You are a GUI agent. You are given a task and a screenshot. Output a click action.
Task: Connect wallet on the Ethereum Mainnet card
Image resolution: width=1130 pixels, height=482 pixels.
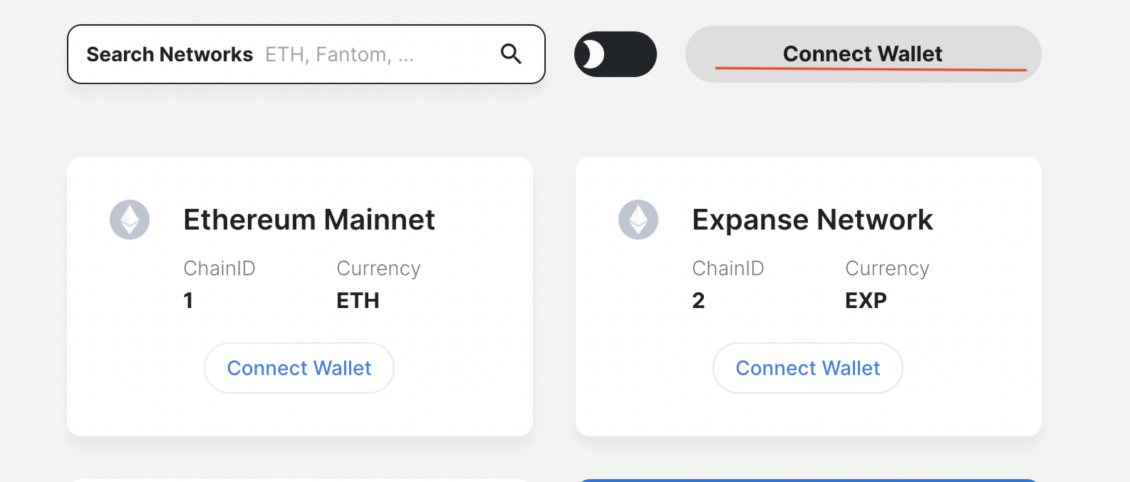tap(299, 368)
